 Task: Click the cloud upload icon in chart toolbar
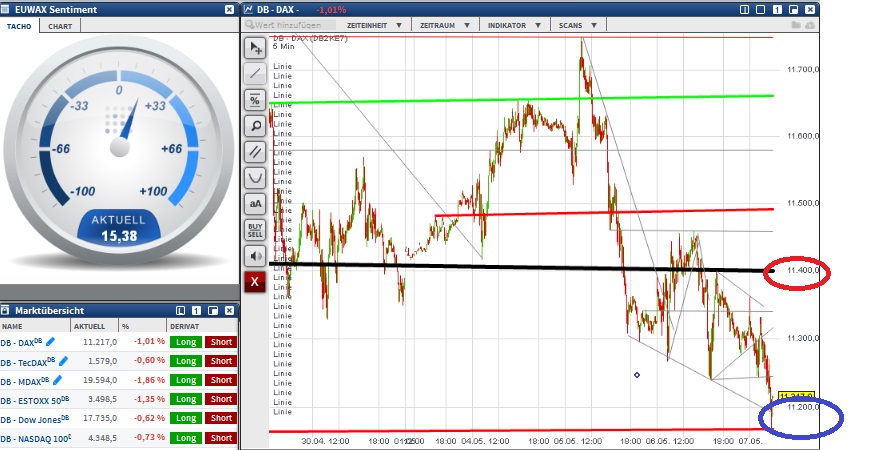[809, 25]
